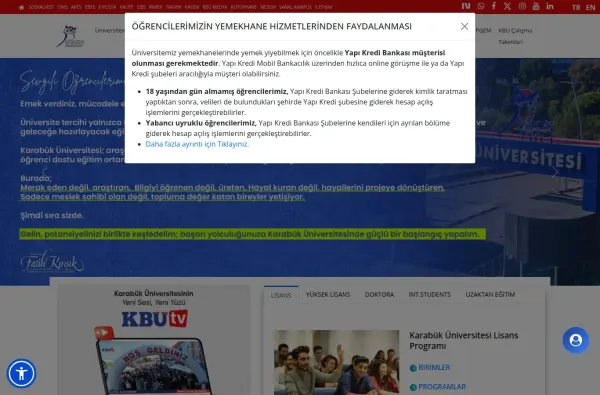
Task: Open the X (Twitter) icon in header
Action: point(507,6)
